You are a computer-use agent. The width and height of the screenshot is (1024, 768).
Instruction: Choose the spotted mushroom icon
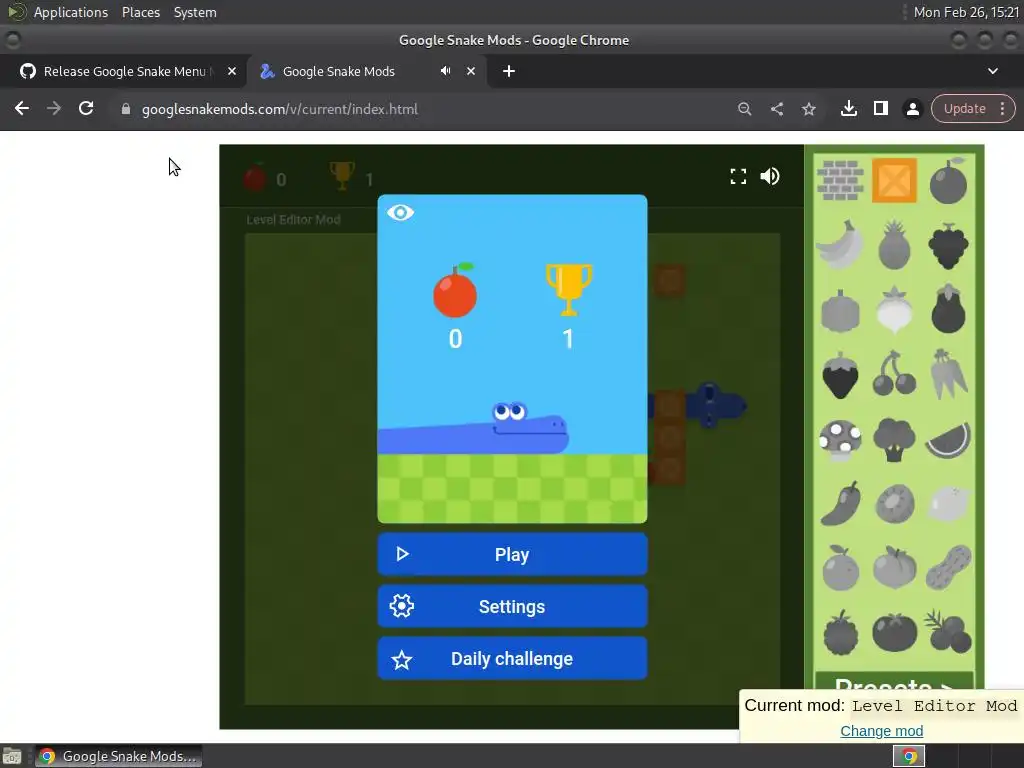[840, 440]
